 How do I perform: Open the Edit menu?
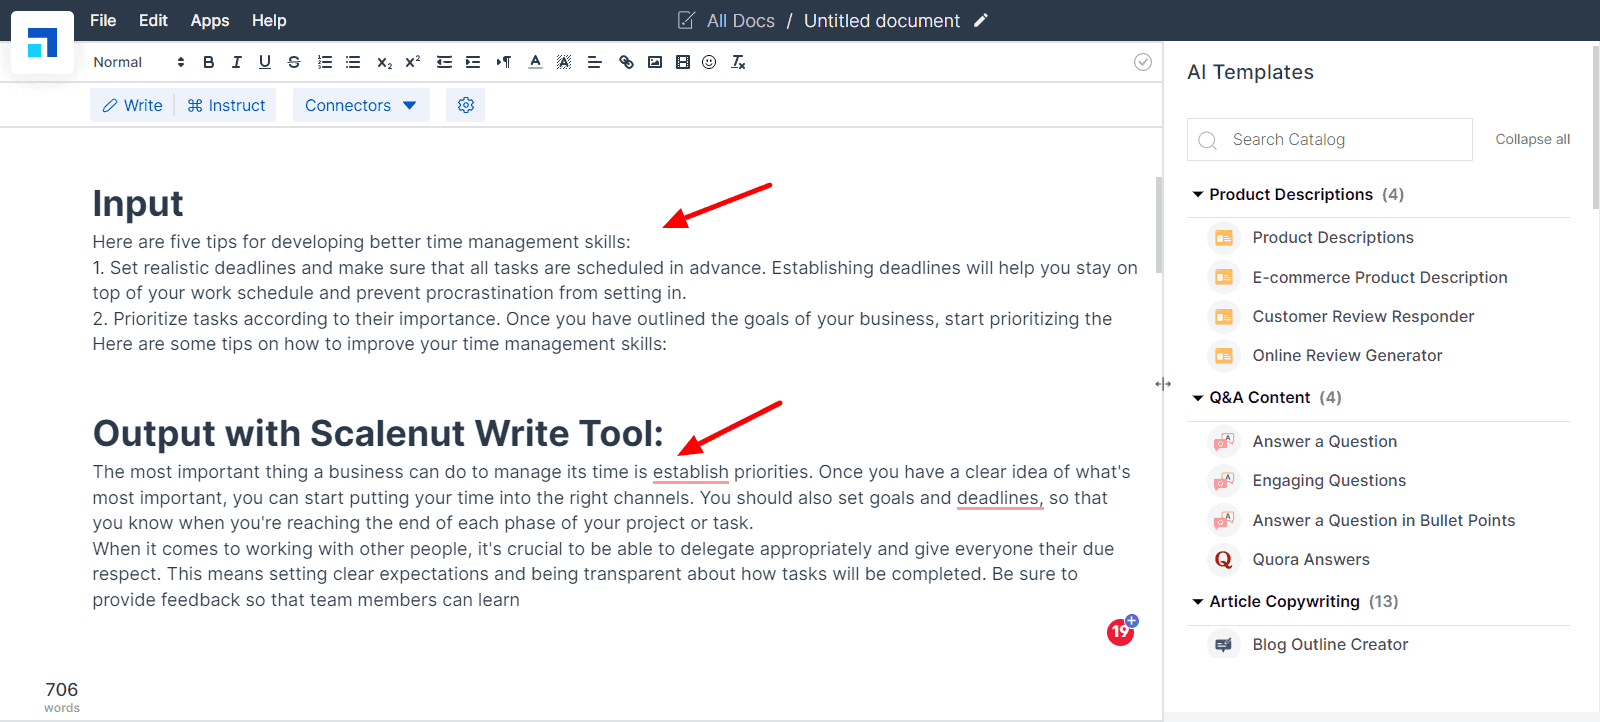pyautogui.click(x=153, y=20)
